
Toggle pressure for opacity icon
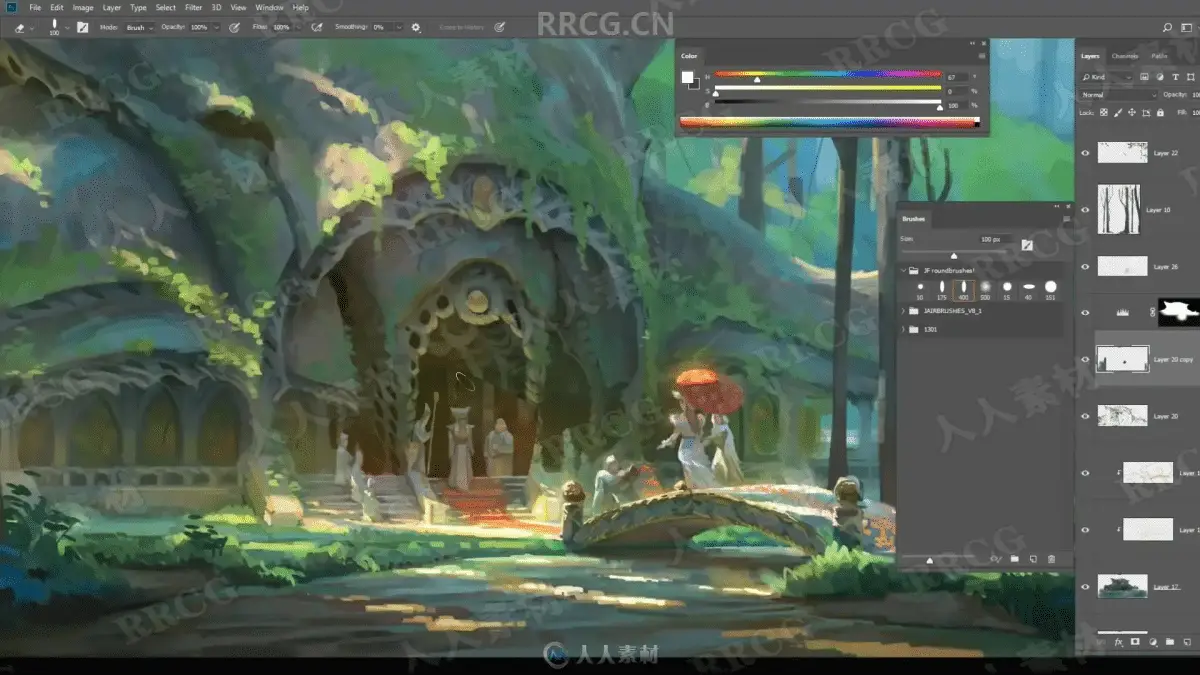pyautogui.click(x=233, y=27)
